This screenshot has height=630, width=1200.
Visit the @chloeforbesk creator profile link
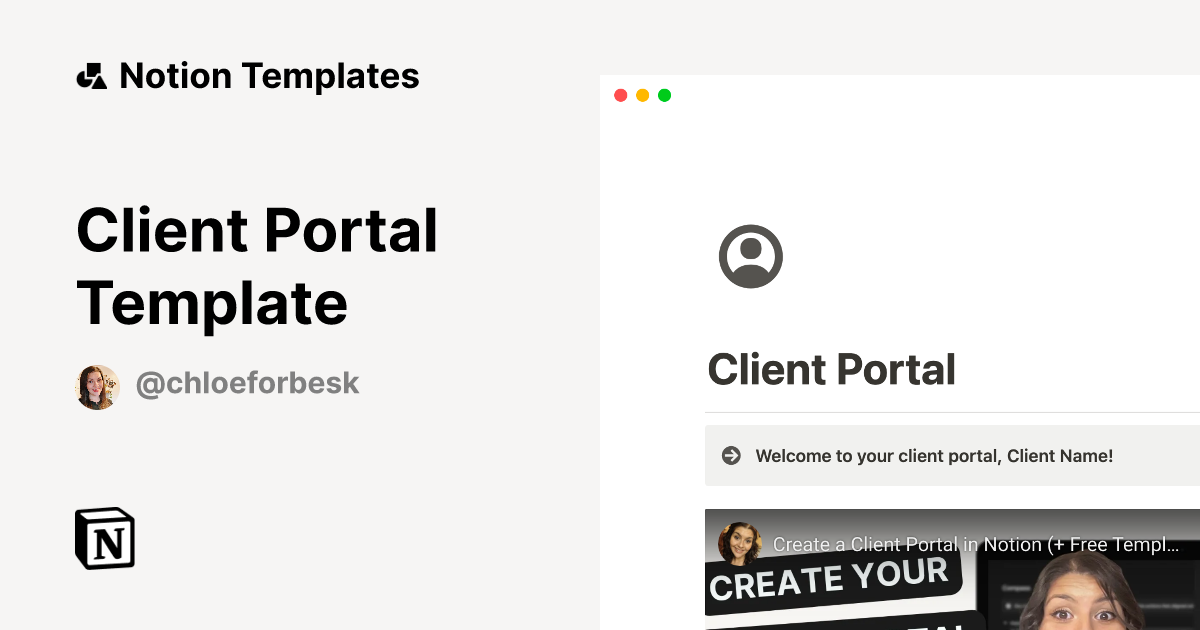click(247, 383)
